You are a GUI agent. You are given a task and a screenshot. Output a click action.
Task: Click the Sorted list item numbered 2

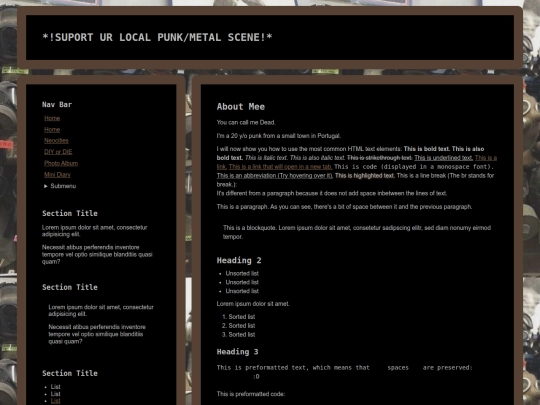point(242,326)
